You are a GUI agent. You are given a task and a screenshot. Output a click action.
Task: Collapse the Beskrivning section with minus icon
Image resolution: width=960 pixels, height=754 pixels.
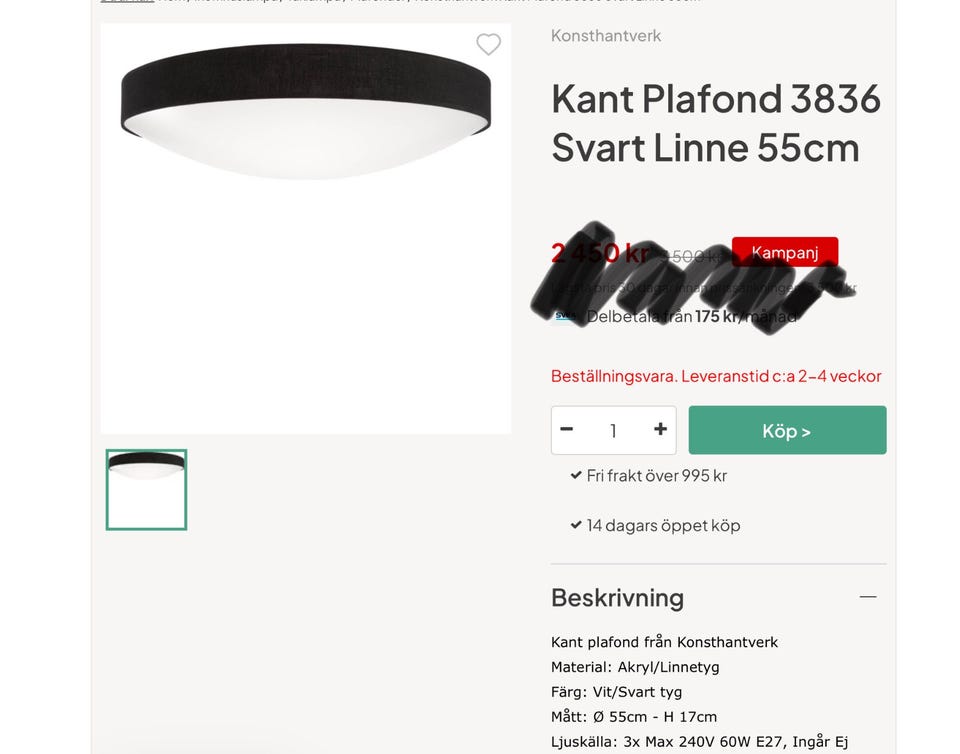868,597
